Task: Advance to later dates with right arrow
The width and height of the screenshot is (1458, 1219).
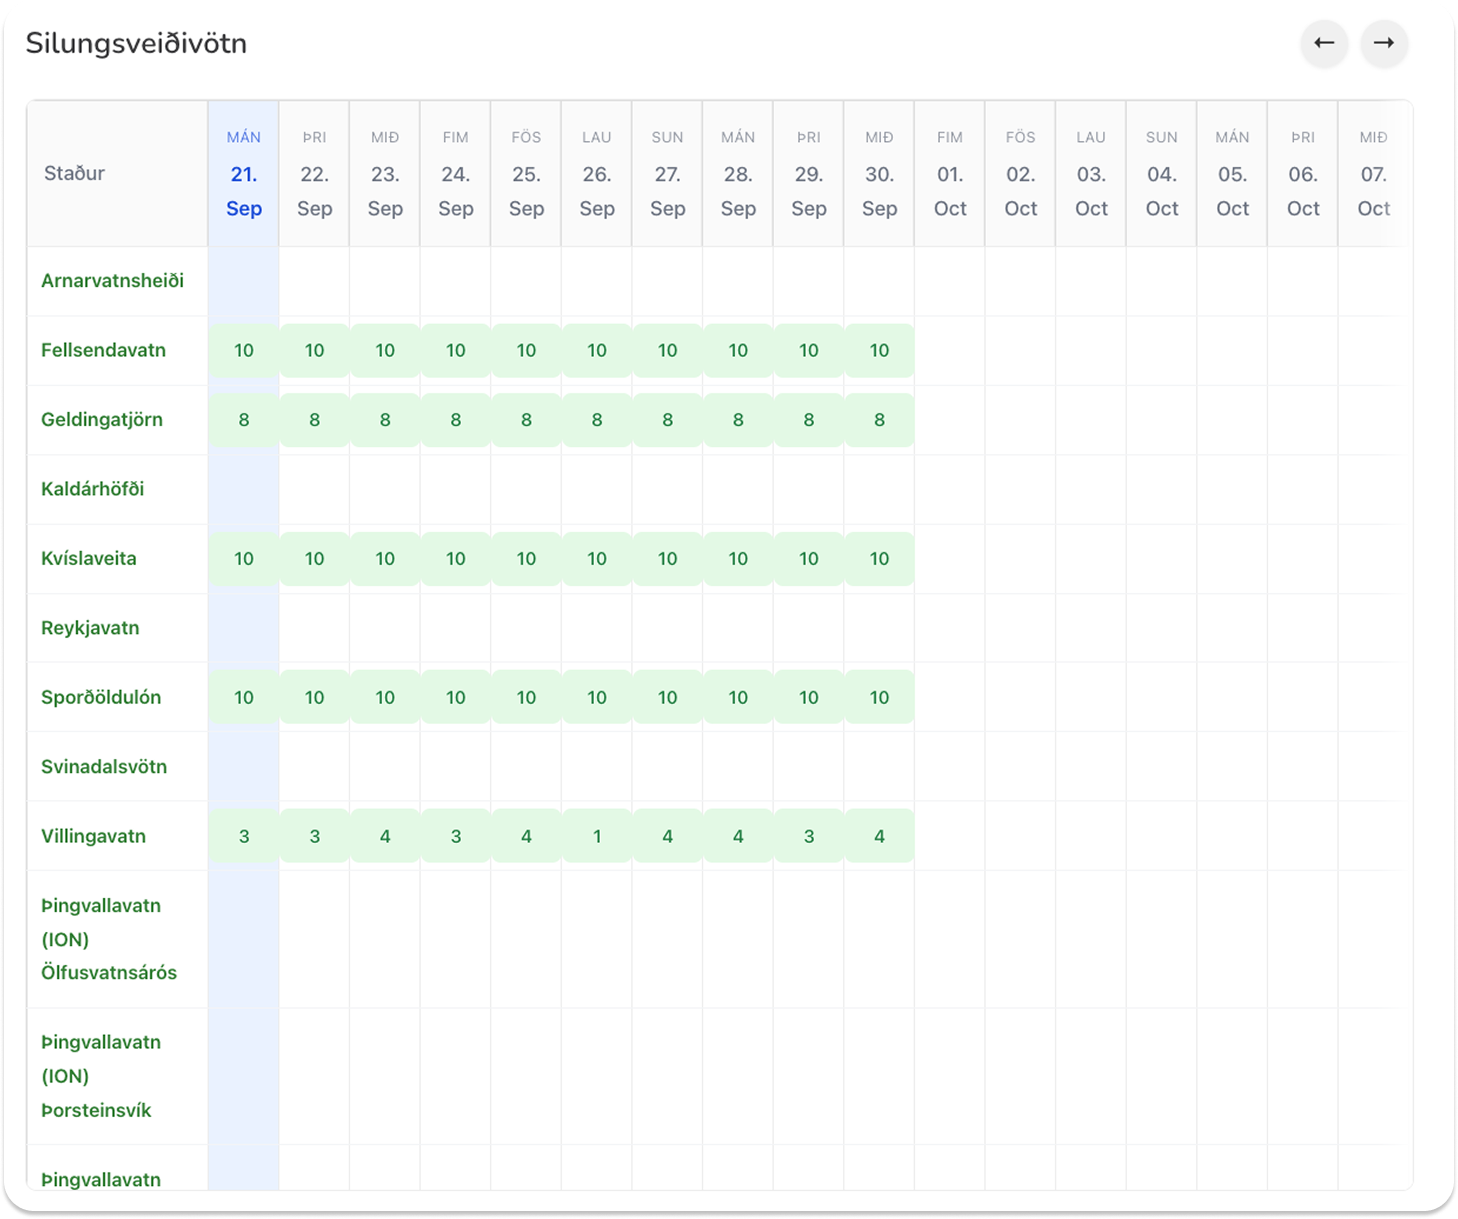Action: tap(1384, 43)
